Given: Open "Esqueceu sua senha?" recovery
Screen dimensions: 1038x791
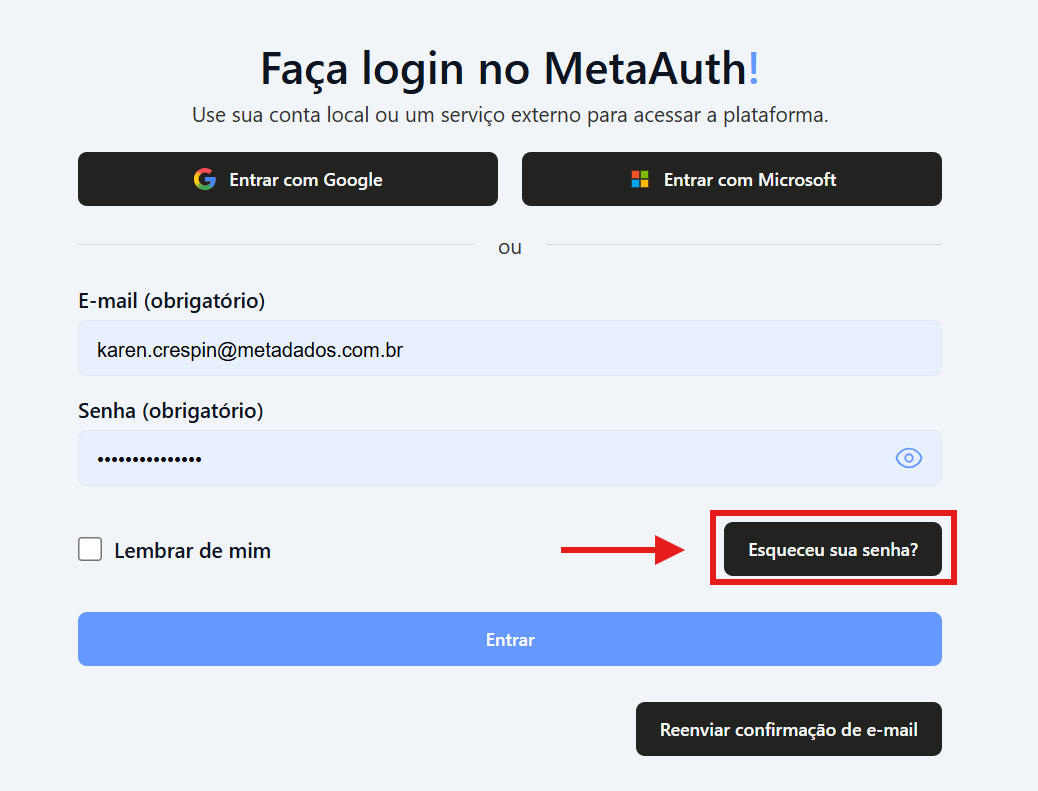Looking at the screenshot, I should click(x=833, y=549).
